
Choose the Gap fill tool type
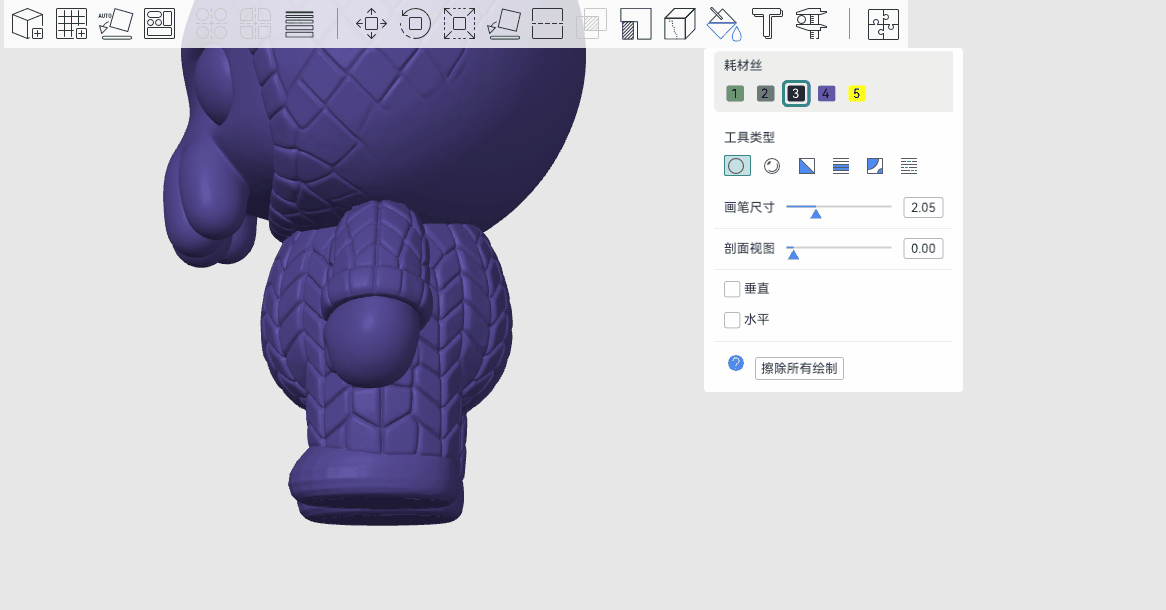click(909, 166)
